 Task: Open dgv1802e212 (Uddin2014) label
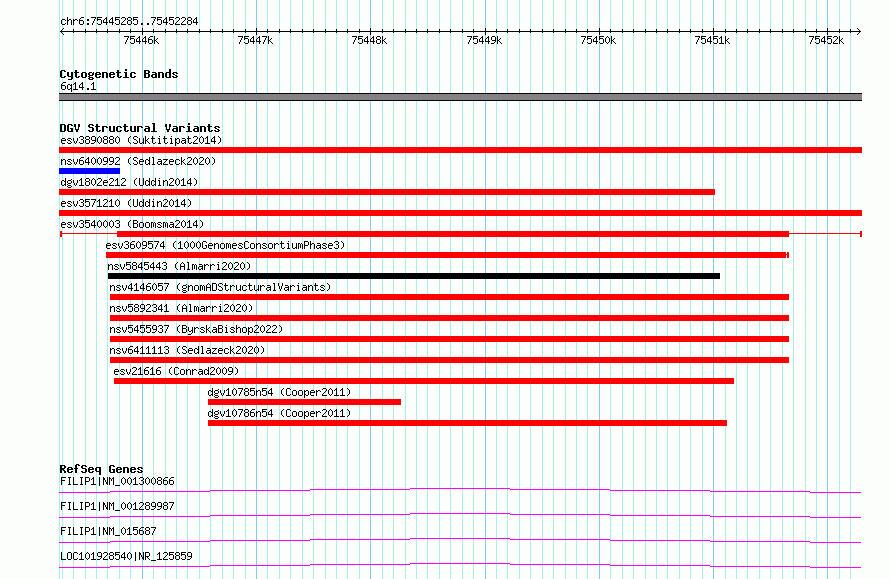pyautogui.click(x=129, y=182)
